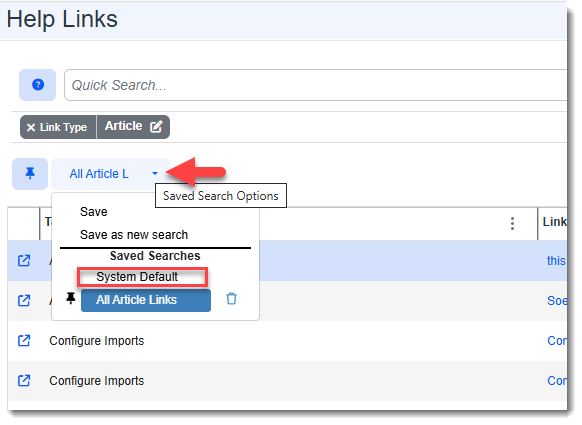Edit the Article filter value icon
This screenshot has height=425, width=582.
coord(156,127)
